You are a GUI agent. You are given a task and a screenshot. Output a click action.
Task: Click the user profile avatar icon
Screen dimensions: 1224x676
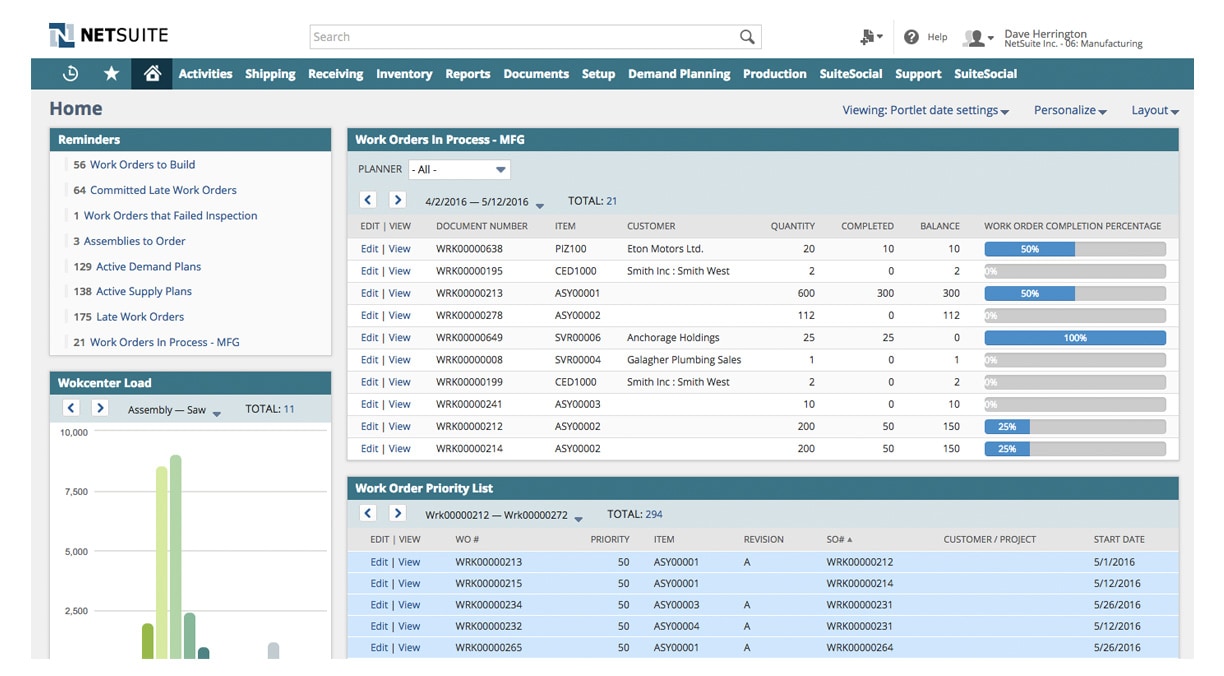pyautogui.click(x=973, y=38)
